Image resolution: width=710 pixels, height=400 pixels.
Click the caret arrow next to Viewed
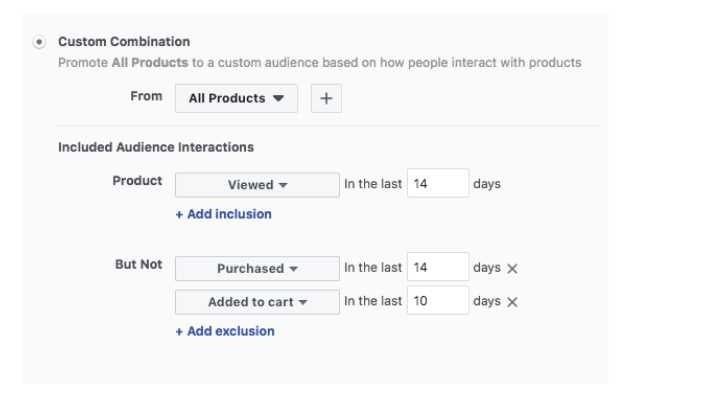click(284, 186)
